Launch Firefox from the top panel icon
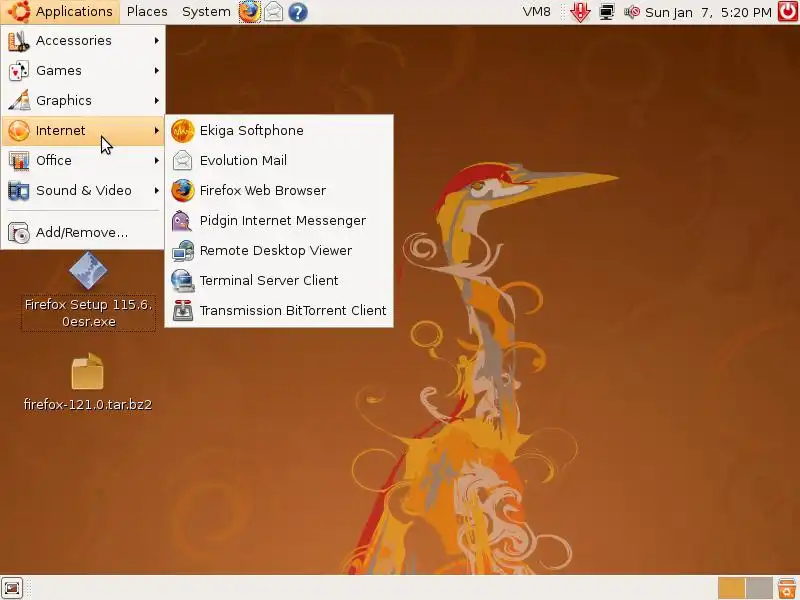The image size is (800, 600). [x=250, y=12]
